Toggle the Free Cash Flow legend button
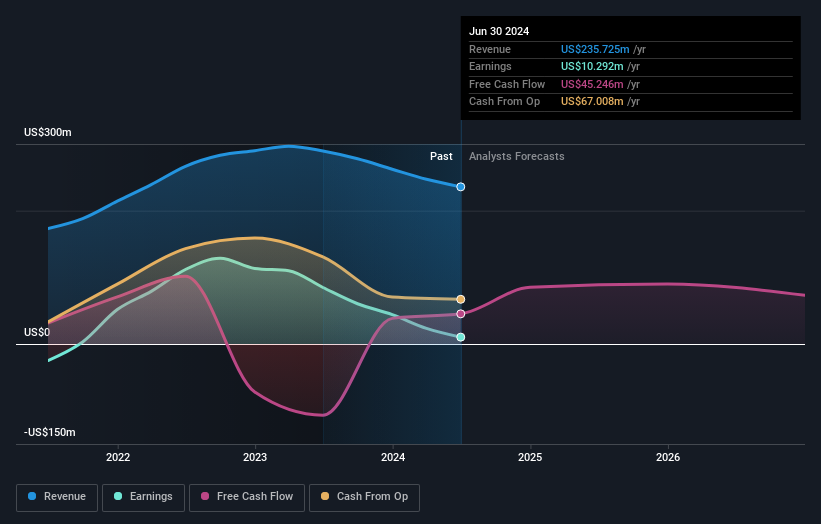This screenshot has height=524, width=821. point(247,497)
